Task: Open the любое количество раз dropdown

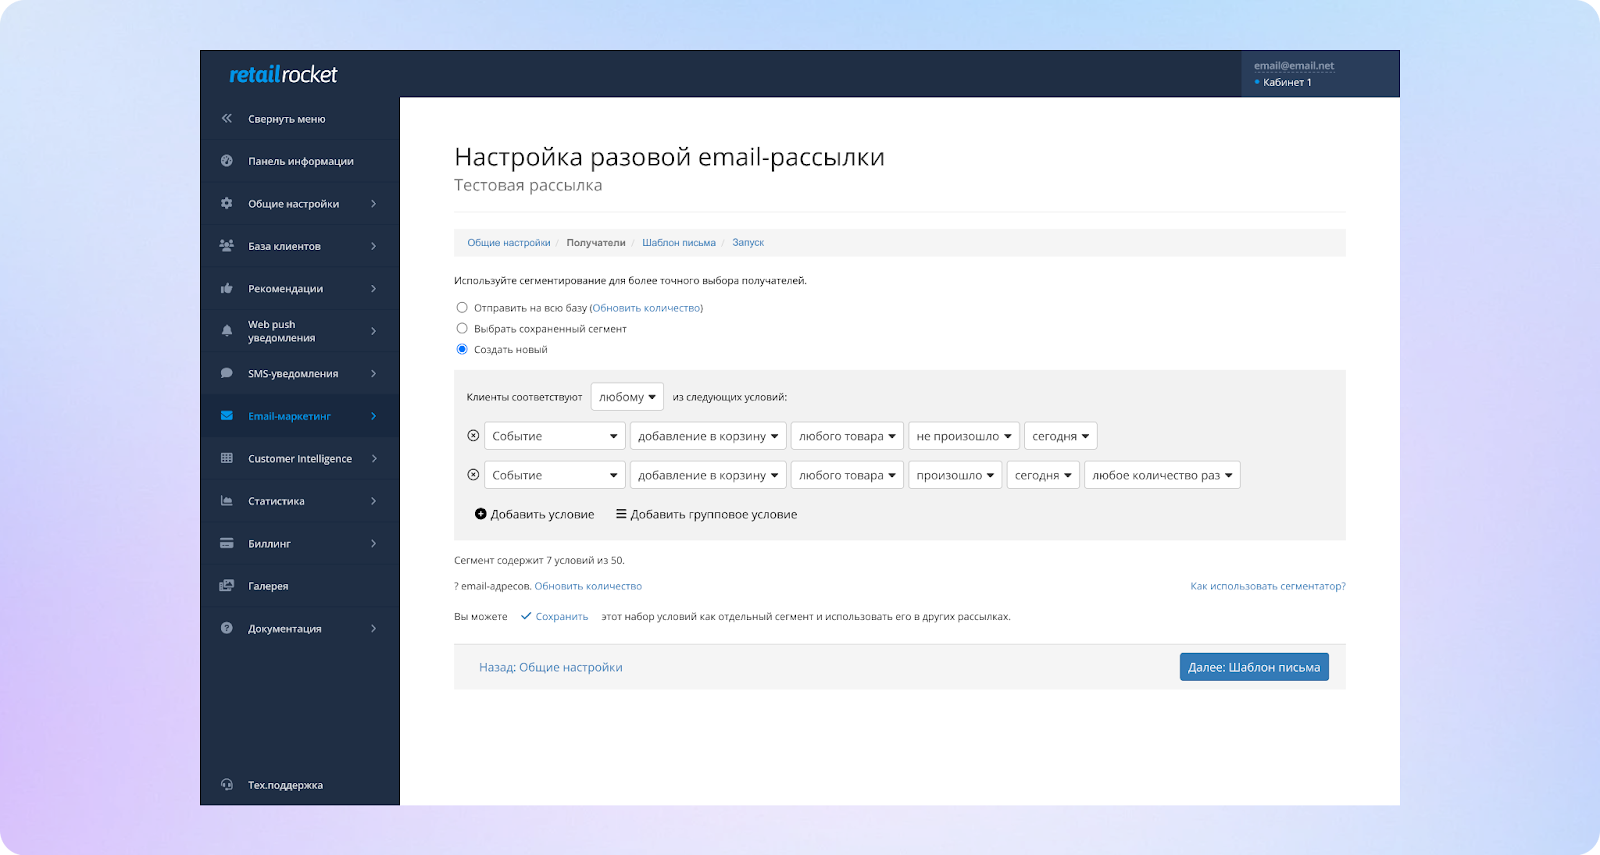Action: (1161, 475)
